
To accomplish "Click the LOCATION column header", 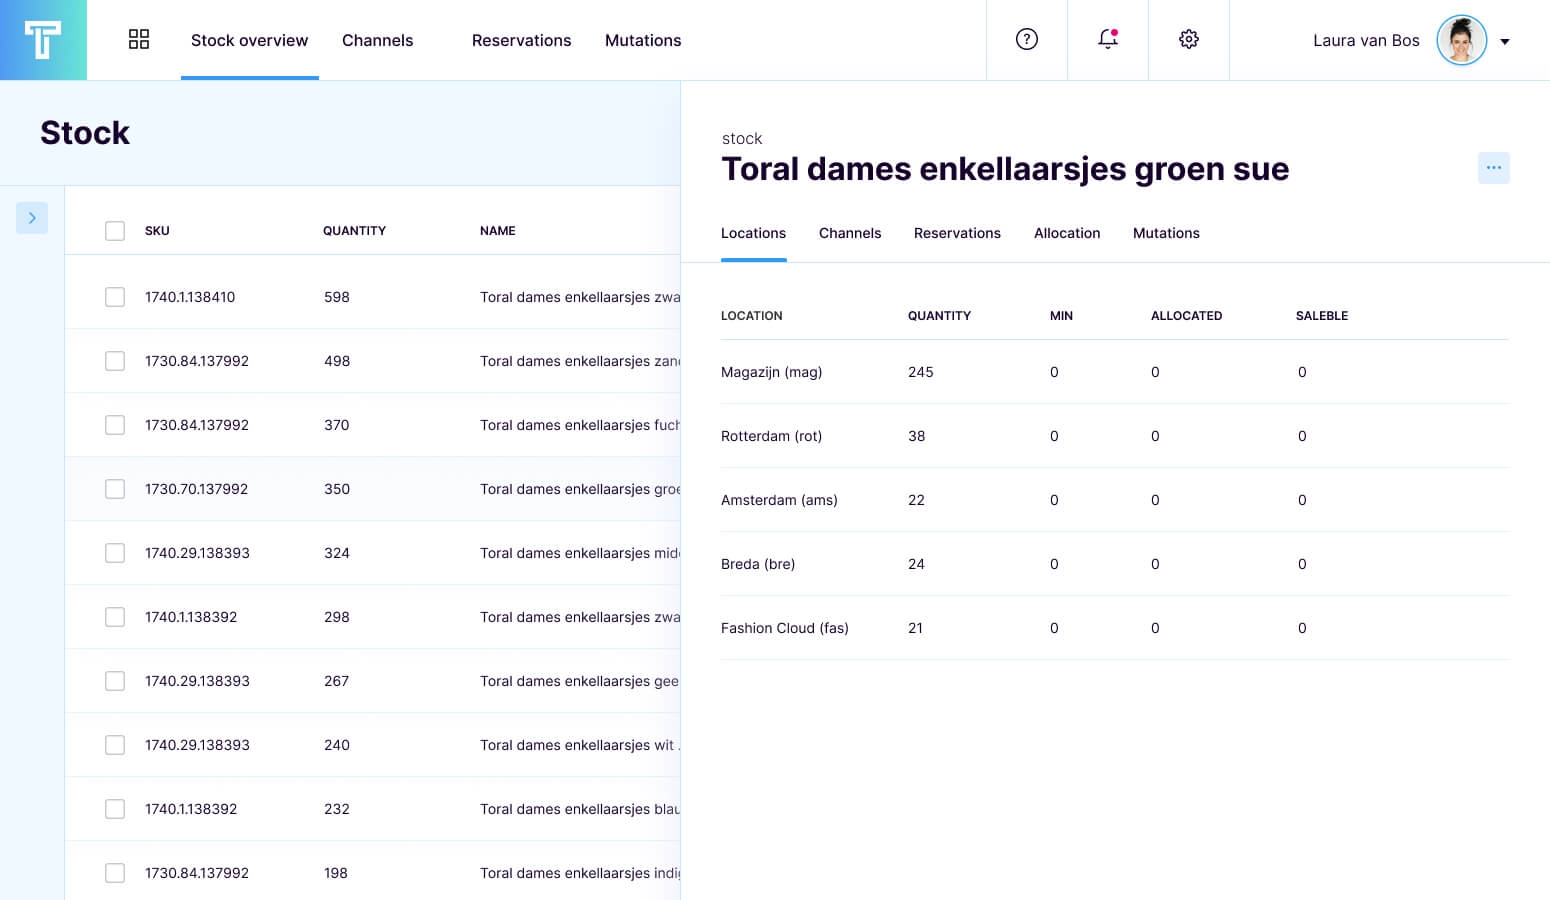I will click(752, 316).
